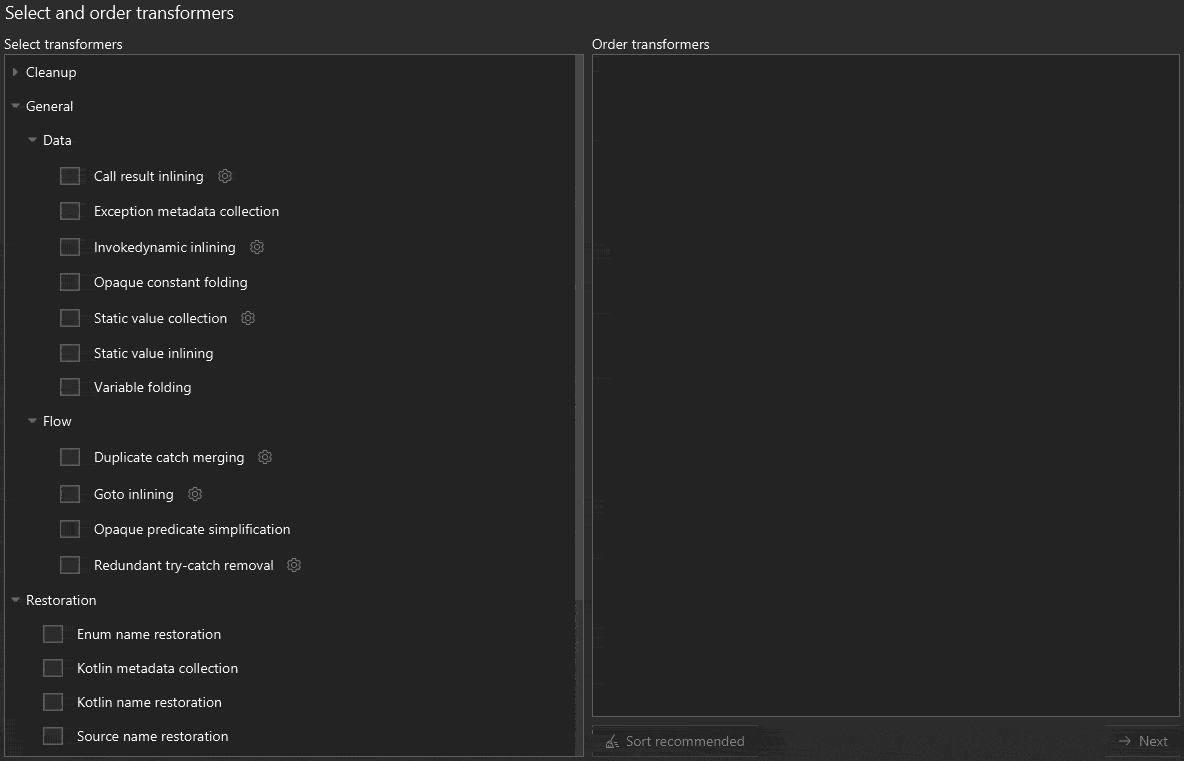Open settings gear for Duplicate catch merging

[265, 457]
